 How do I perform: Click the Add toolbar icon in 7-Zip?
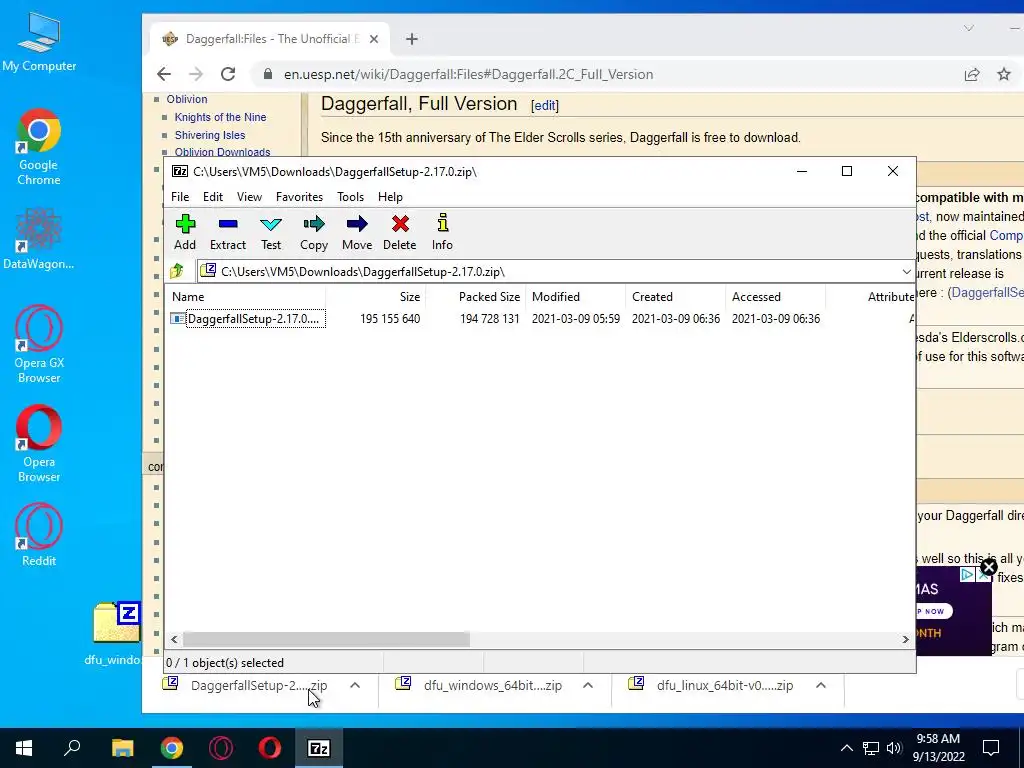185,232
